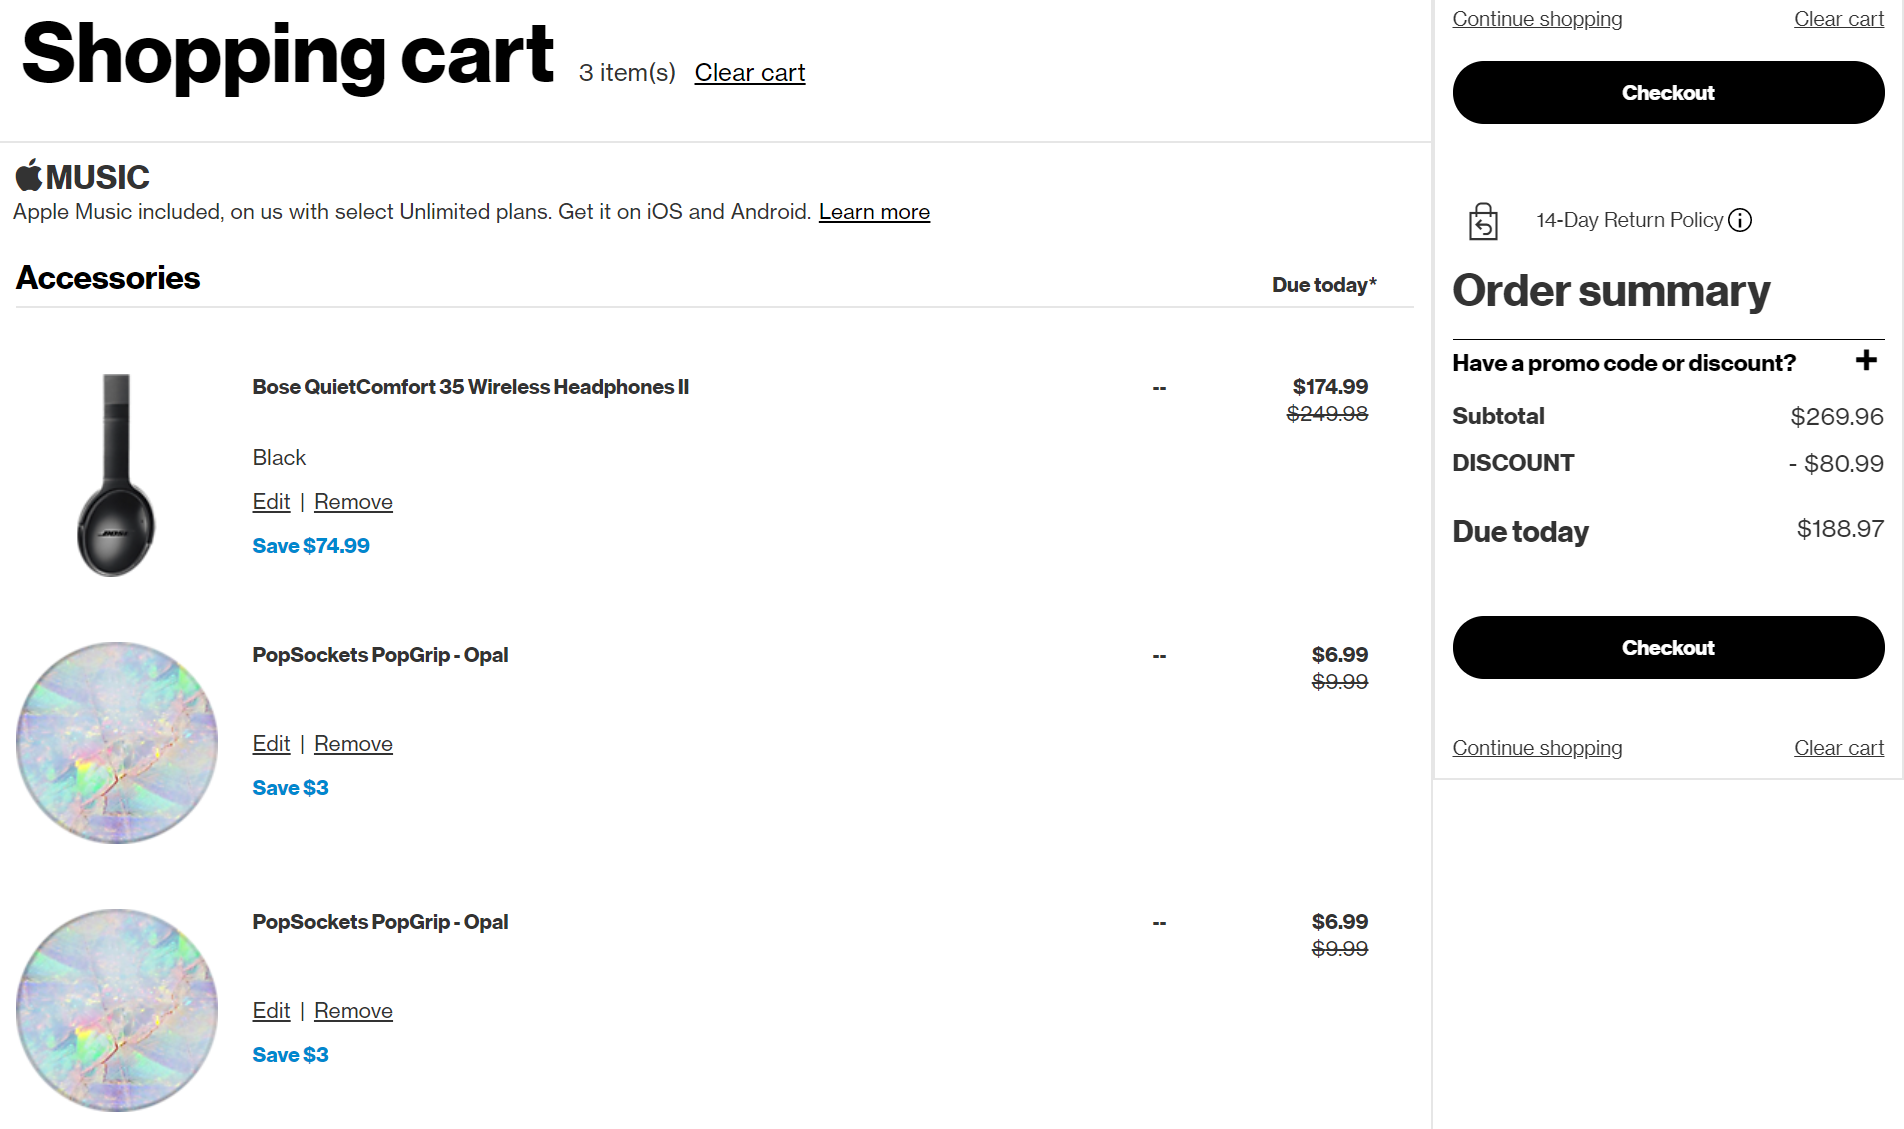Image resolution: width=1904 pixels, height=1129 pixels.
Task: Edit the Bose QuietComfort 35 headphones
Action: [271, 502]
